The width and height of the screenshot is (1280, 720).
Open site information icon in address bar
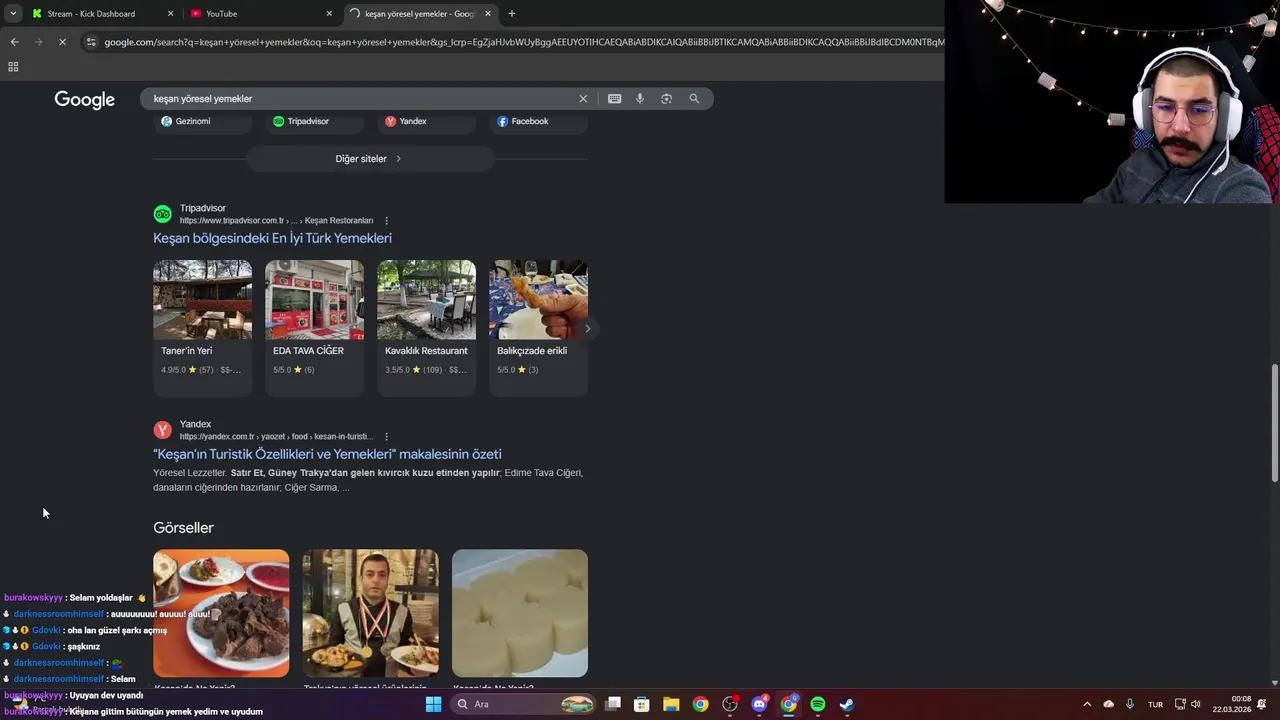coord(91,42)
